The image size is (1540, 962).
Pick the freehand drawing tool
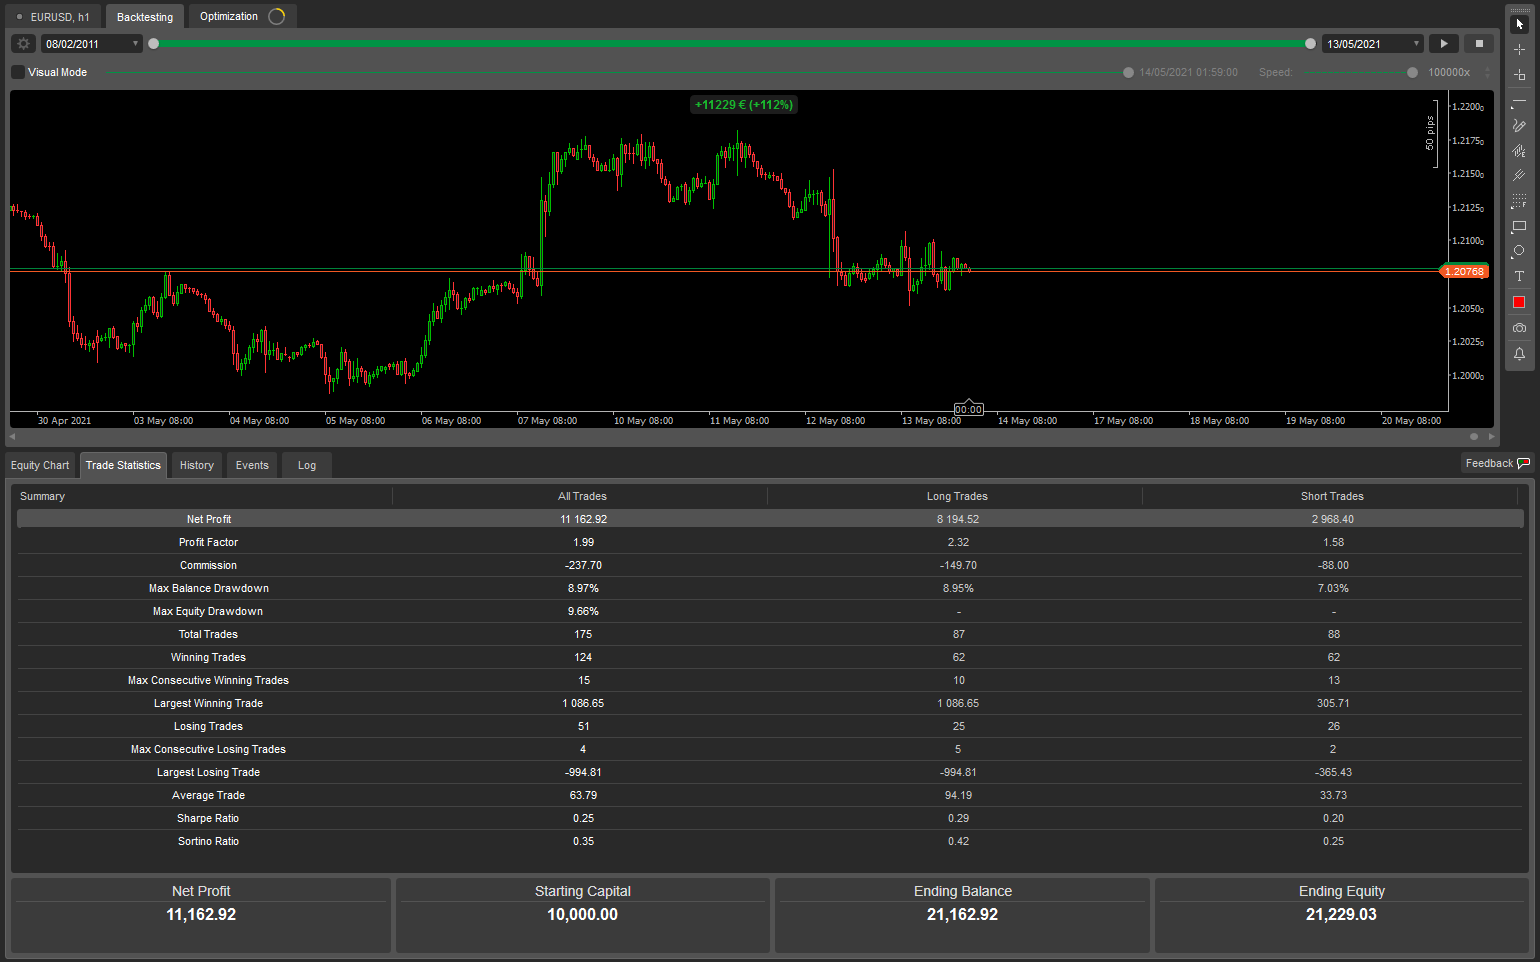point(1519,125)
